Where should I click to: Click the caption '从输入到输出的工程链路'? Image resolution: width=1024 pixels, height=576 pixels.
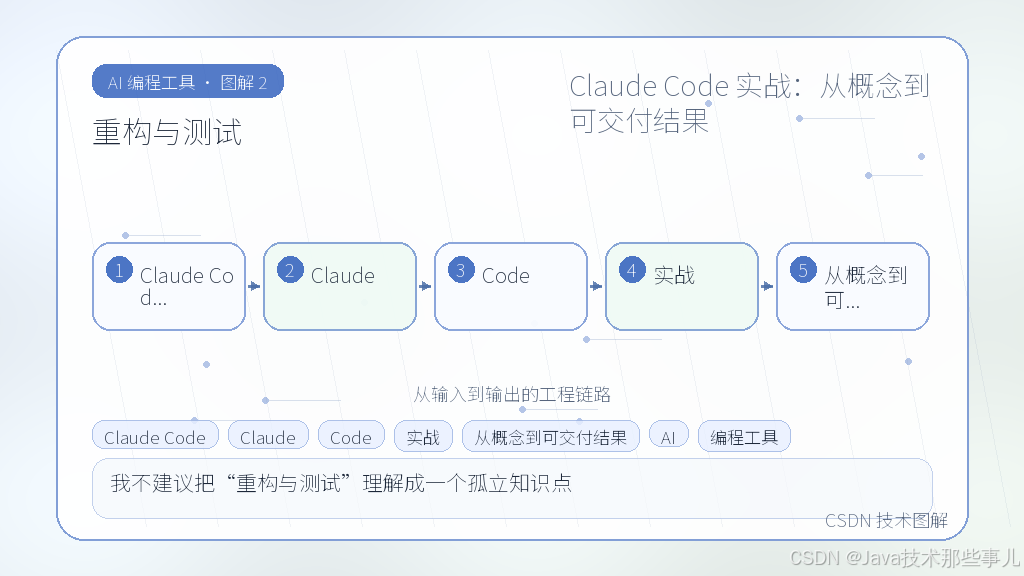click(512, 394)
